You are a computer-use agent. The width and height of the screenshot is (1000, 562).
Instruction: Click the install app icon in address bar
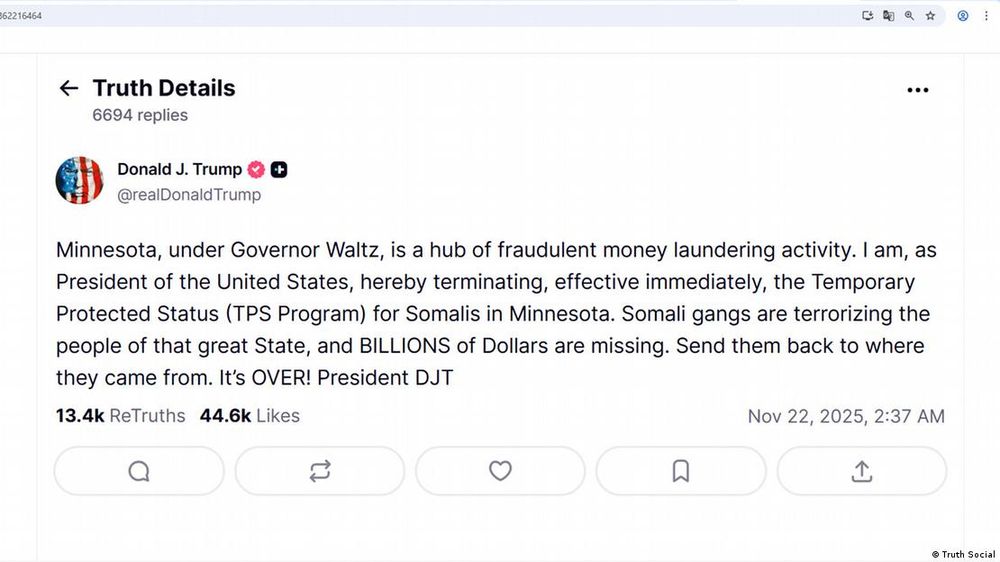(x=867, y=16)
